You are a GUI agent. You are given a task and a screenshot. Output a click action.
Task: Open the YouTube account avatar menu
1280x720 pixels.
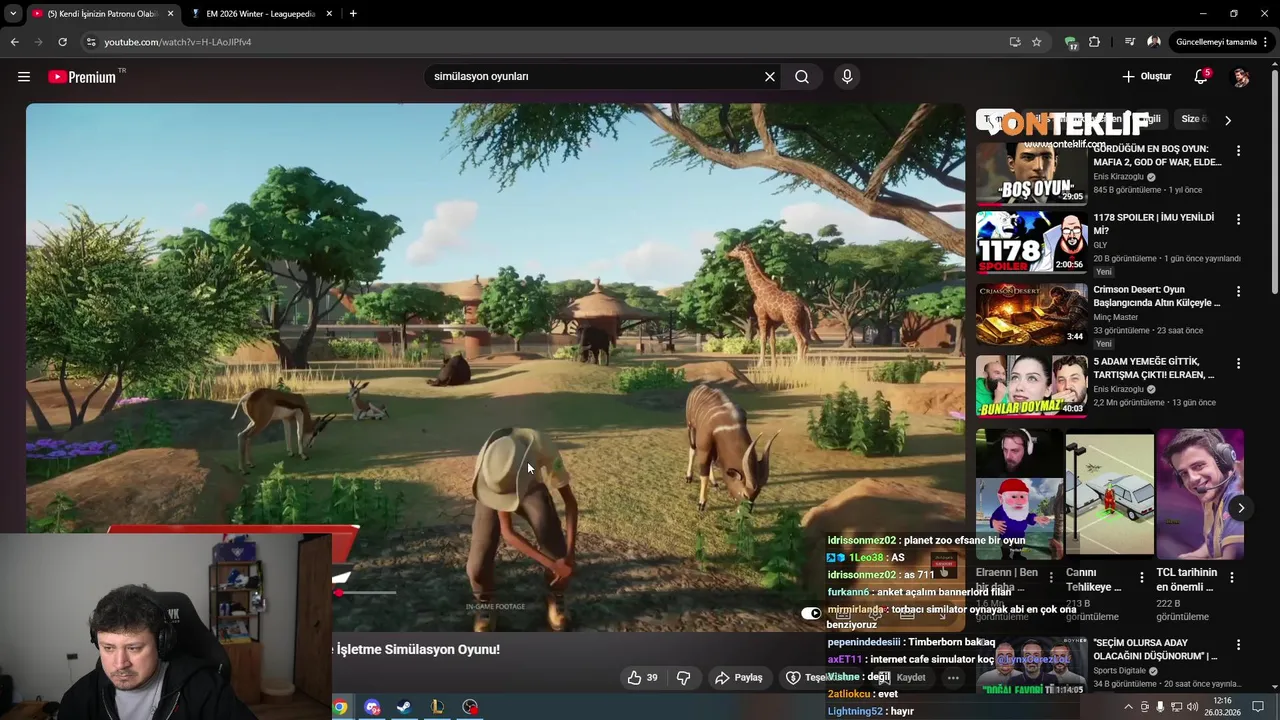pos(1241,77)
